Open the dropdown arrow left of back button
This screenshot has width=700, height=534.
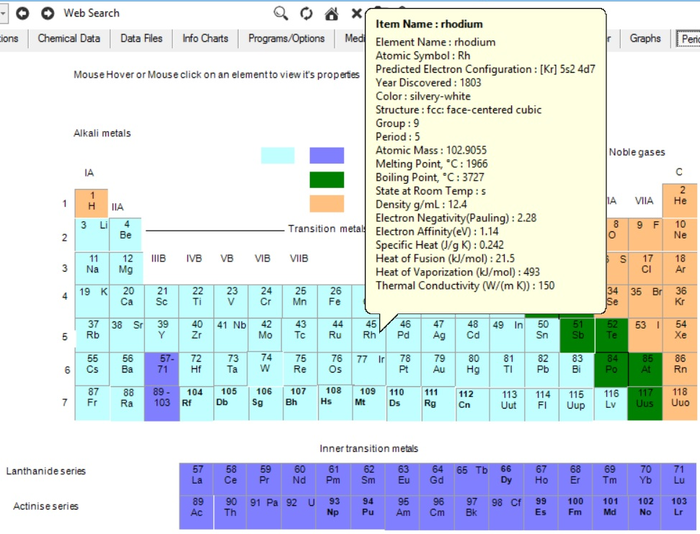pyautogui.click(x=3, y=13)
